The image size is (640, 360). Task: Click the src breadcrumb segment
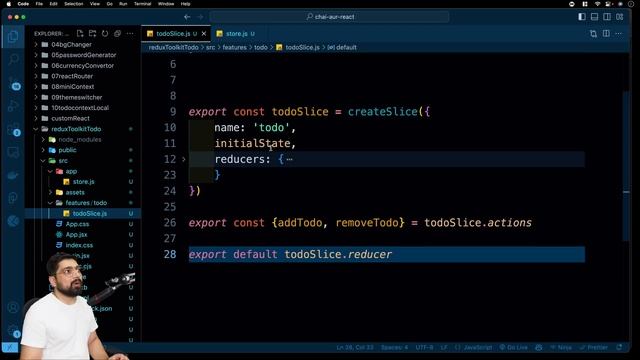(x=211, y=47)
